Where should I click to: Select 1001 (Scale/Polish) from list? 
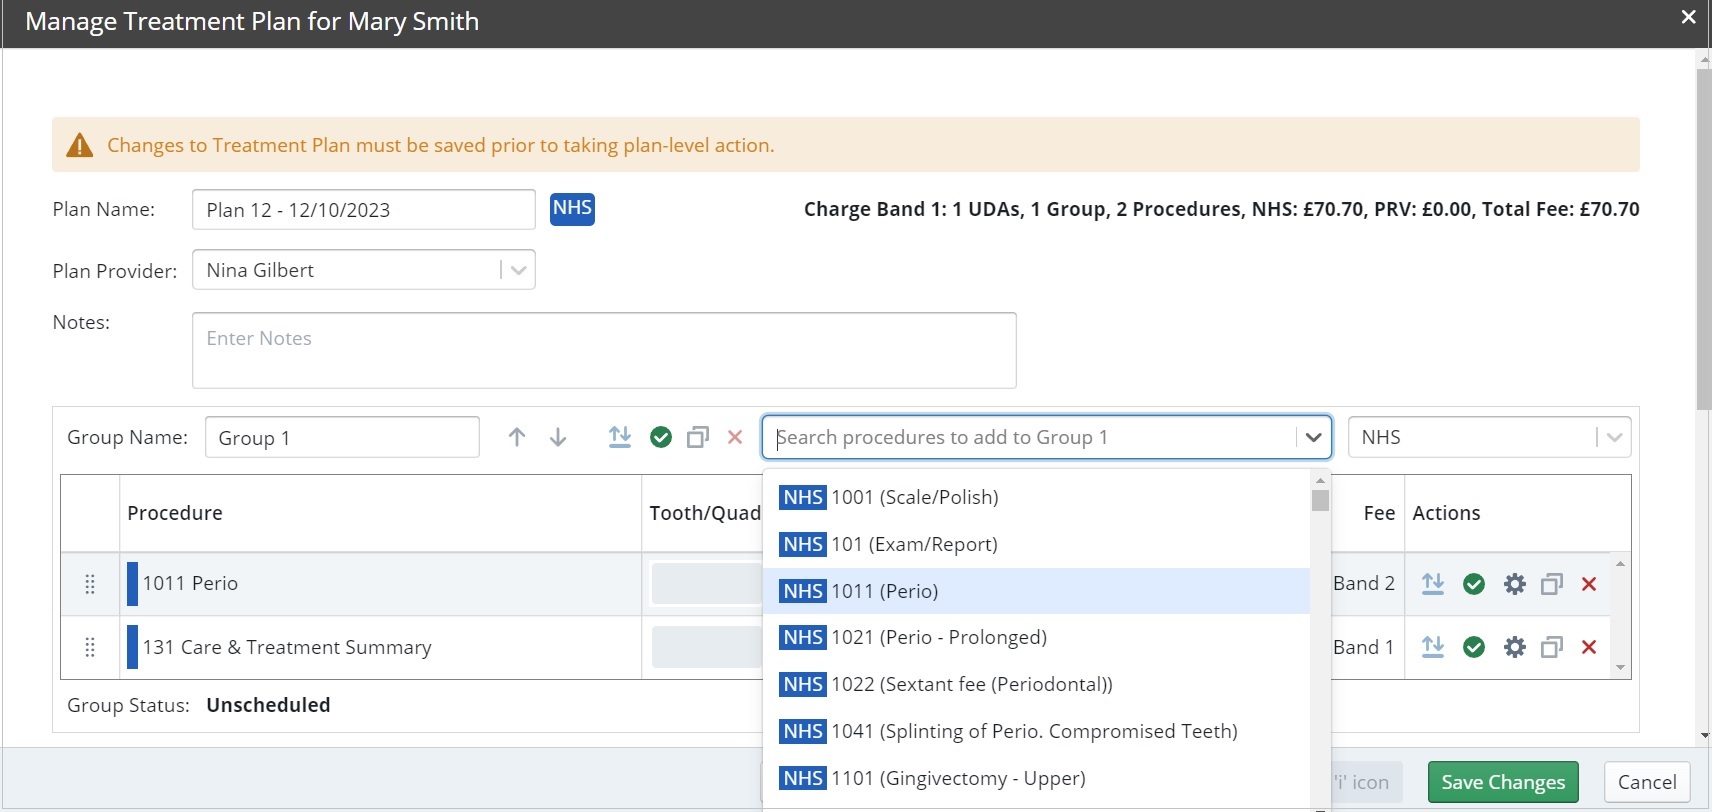pyautogui.click(x=1036, y=497)
